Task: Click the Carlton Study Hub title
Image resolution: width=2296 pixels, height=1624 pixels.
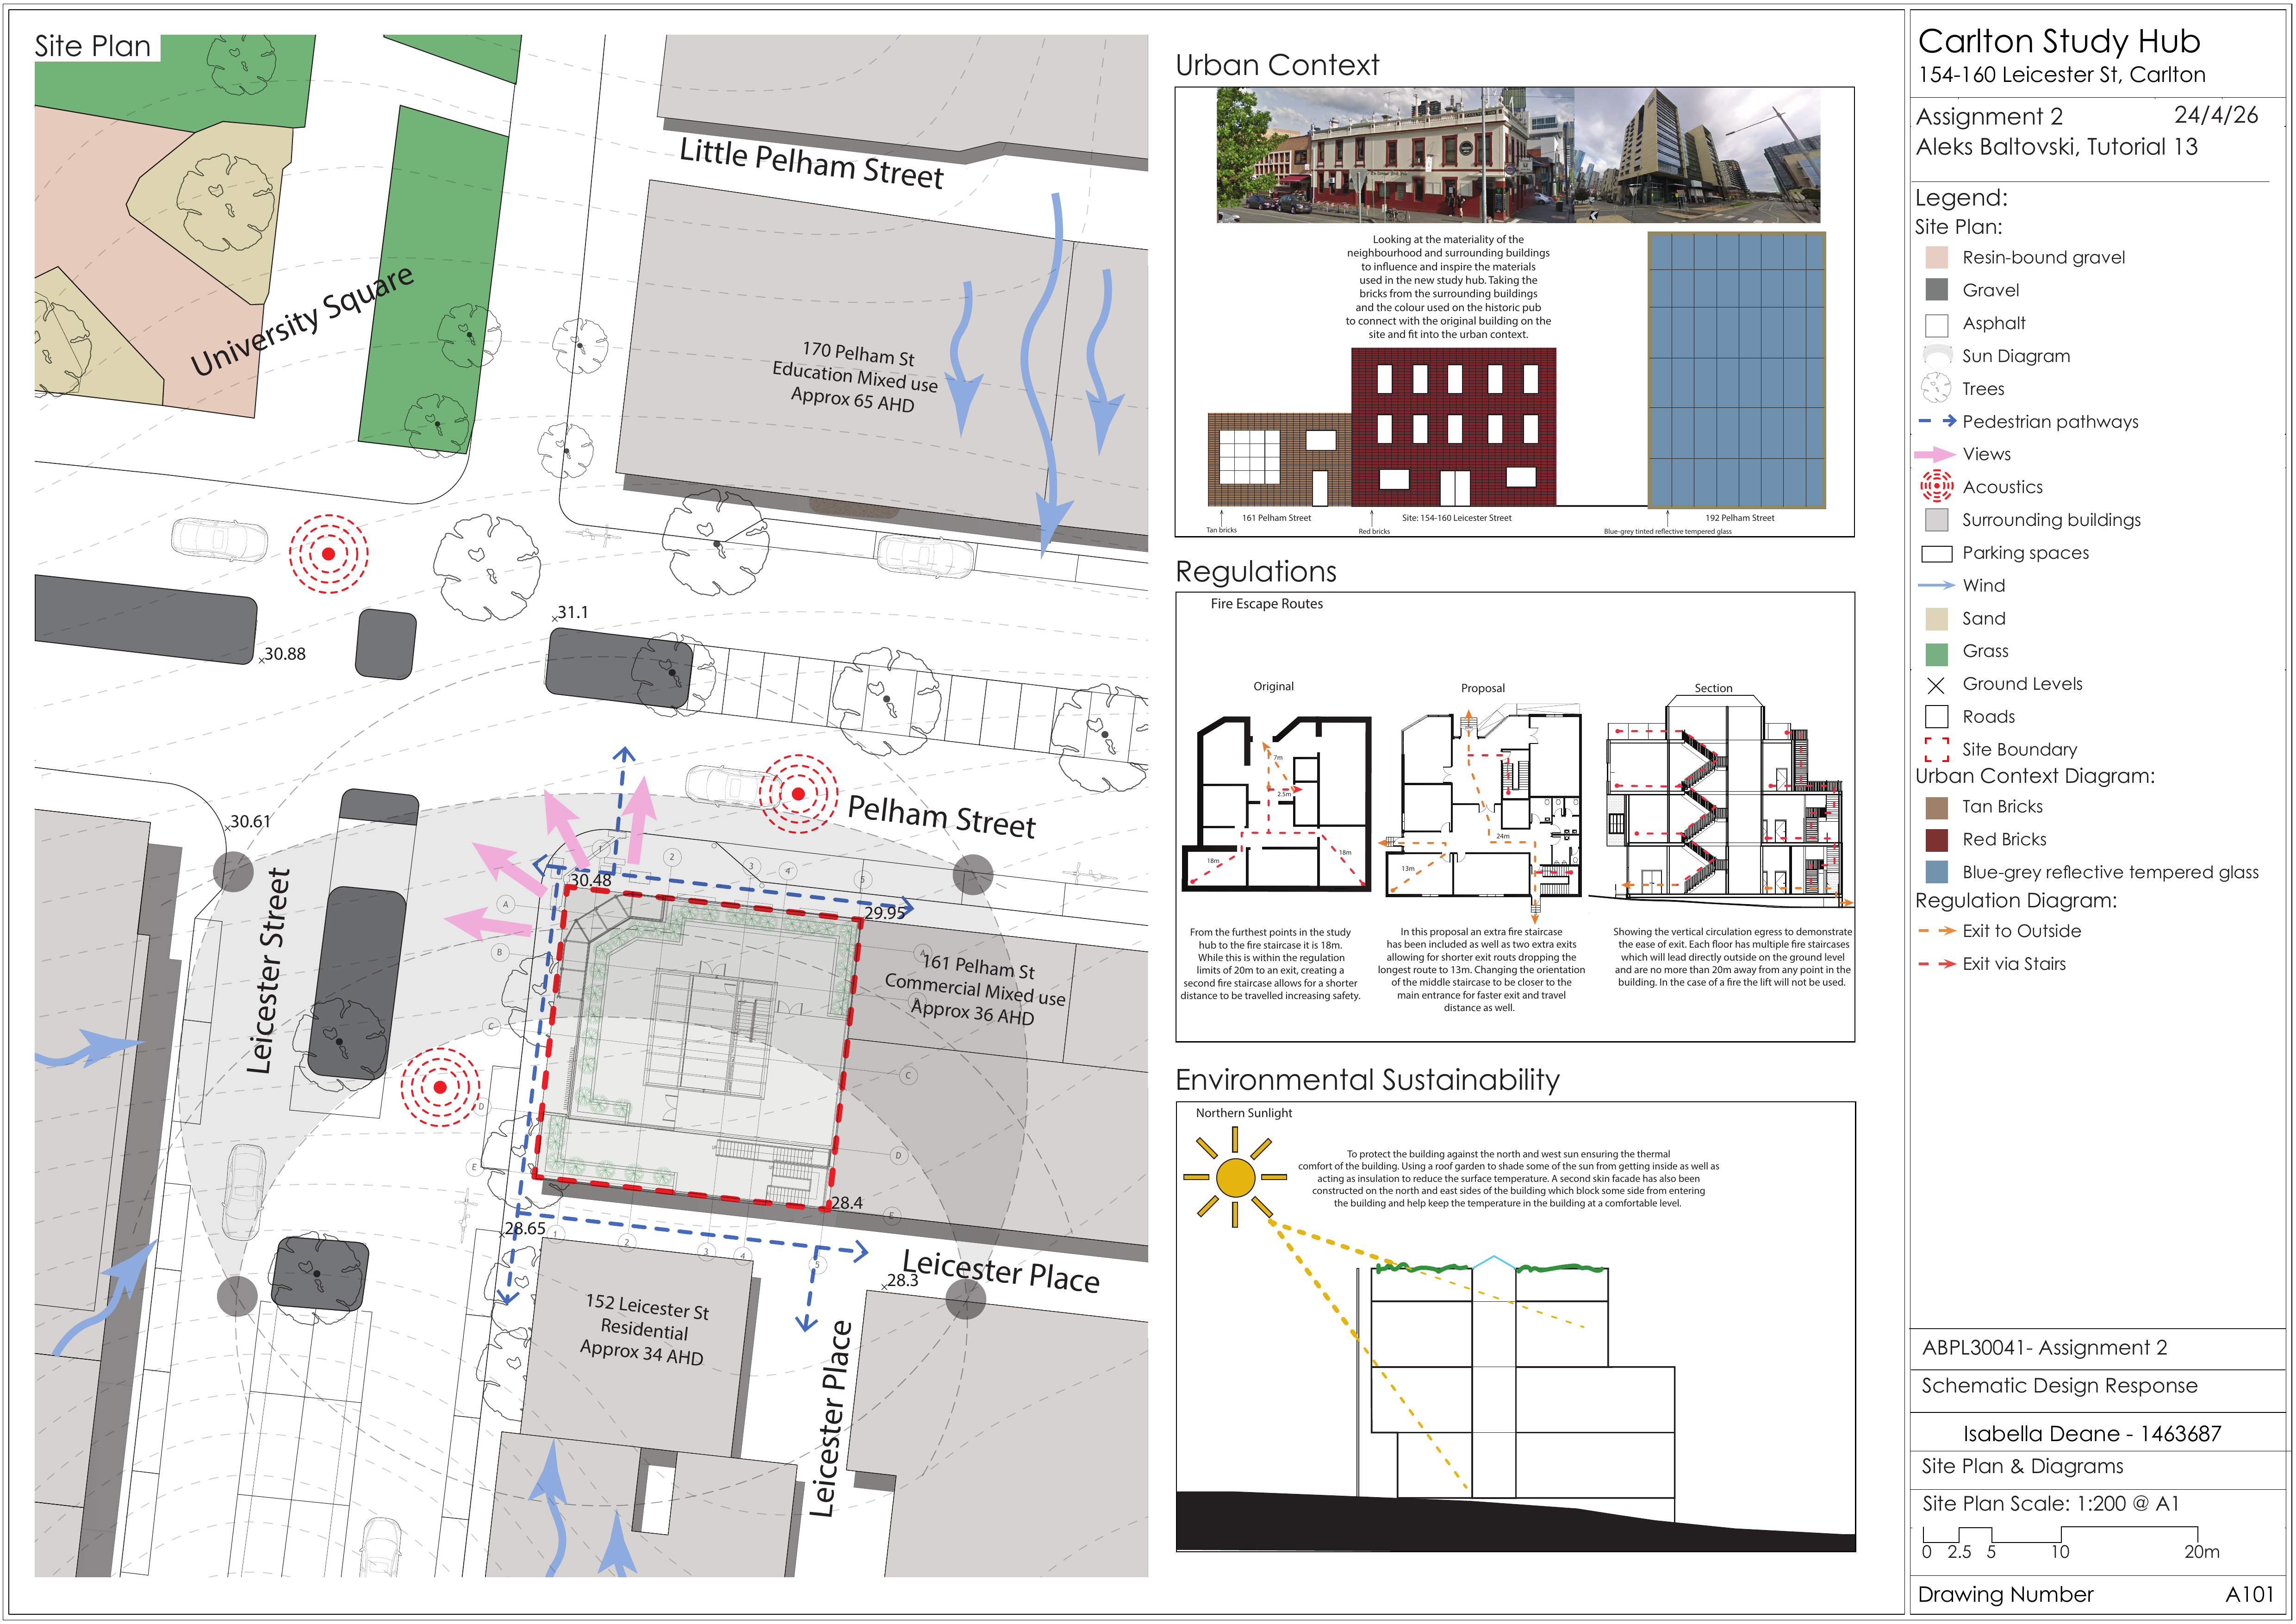Action: pyautogui.click(x=2059, y=41)
